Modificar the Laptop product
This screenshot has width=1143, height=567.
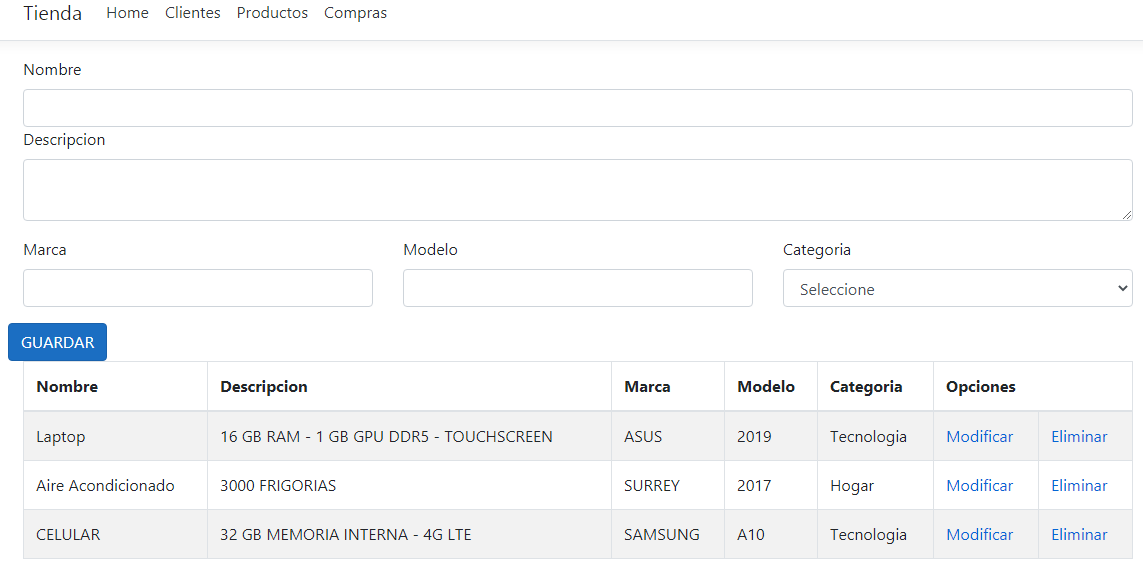coord(979,437)
